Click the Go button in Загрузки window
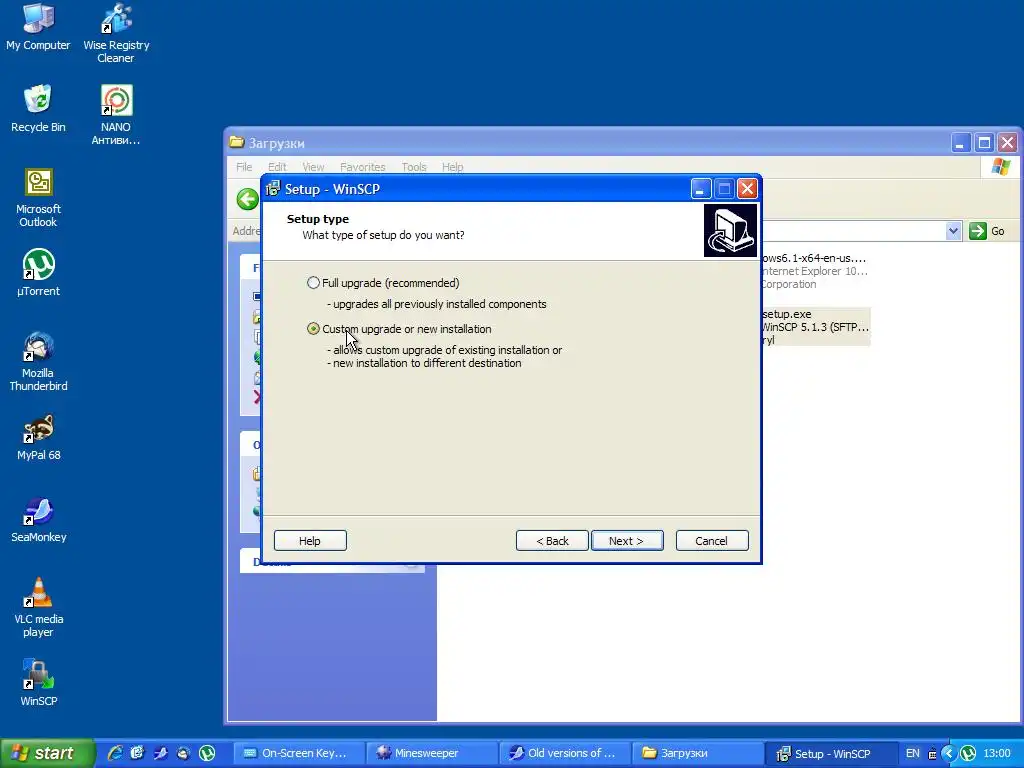Image resolution: width=1024 pixels, height=768 pixels. coord(987,231)
